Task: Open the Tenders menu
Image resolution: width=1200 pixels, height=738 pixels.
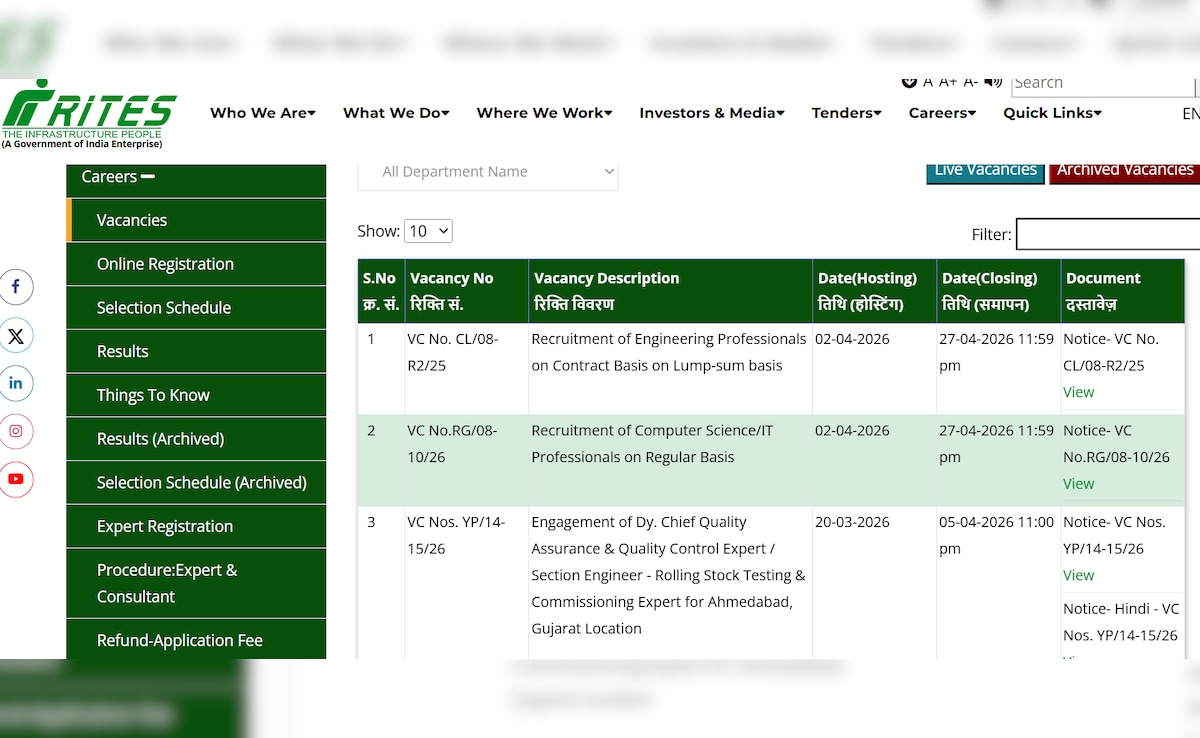Action: 846,113
